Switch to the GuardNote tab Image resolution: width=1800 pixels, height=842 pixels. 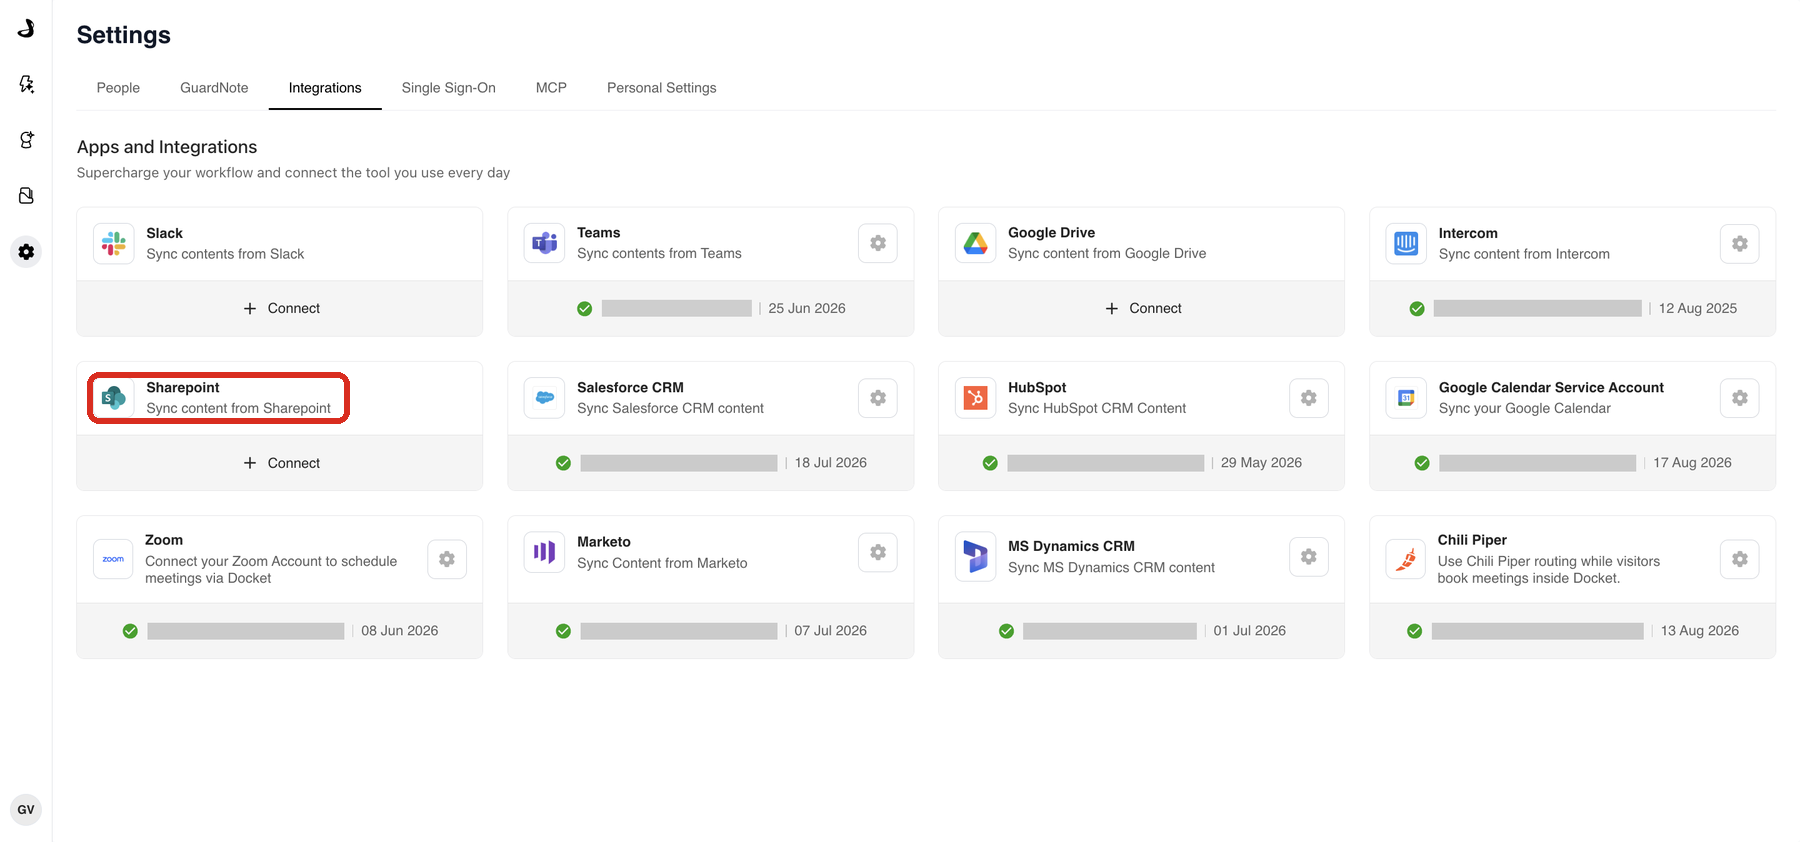[214, 88]
